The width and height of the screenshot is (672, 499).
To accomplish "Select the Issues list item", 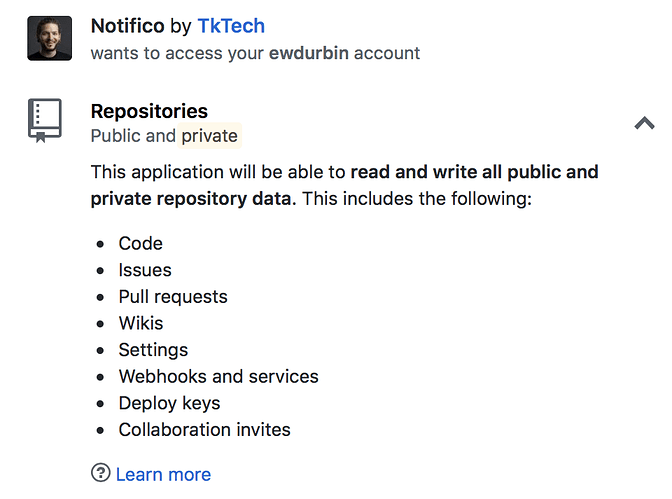I will click(145, 270).
